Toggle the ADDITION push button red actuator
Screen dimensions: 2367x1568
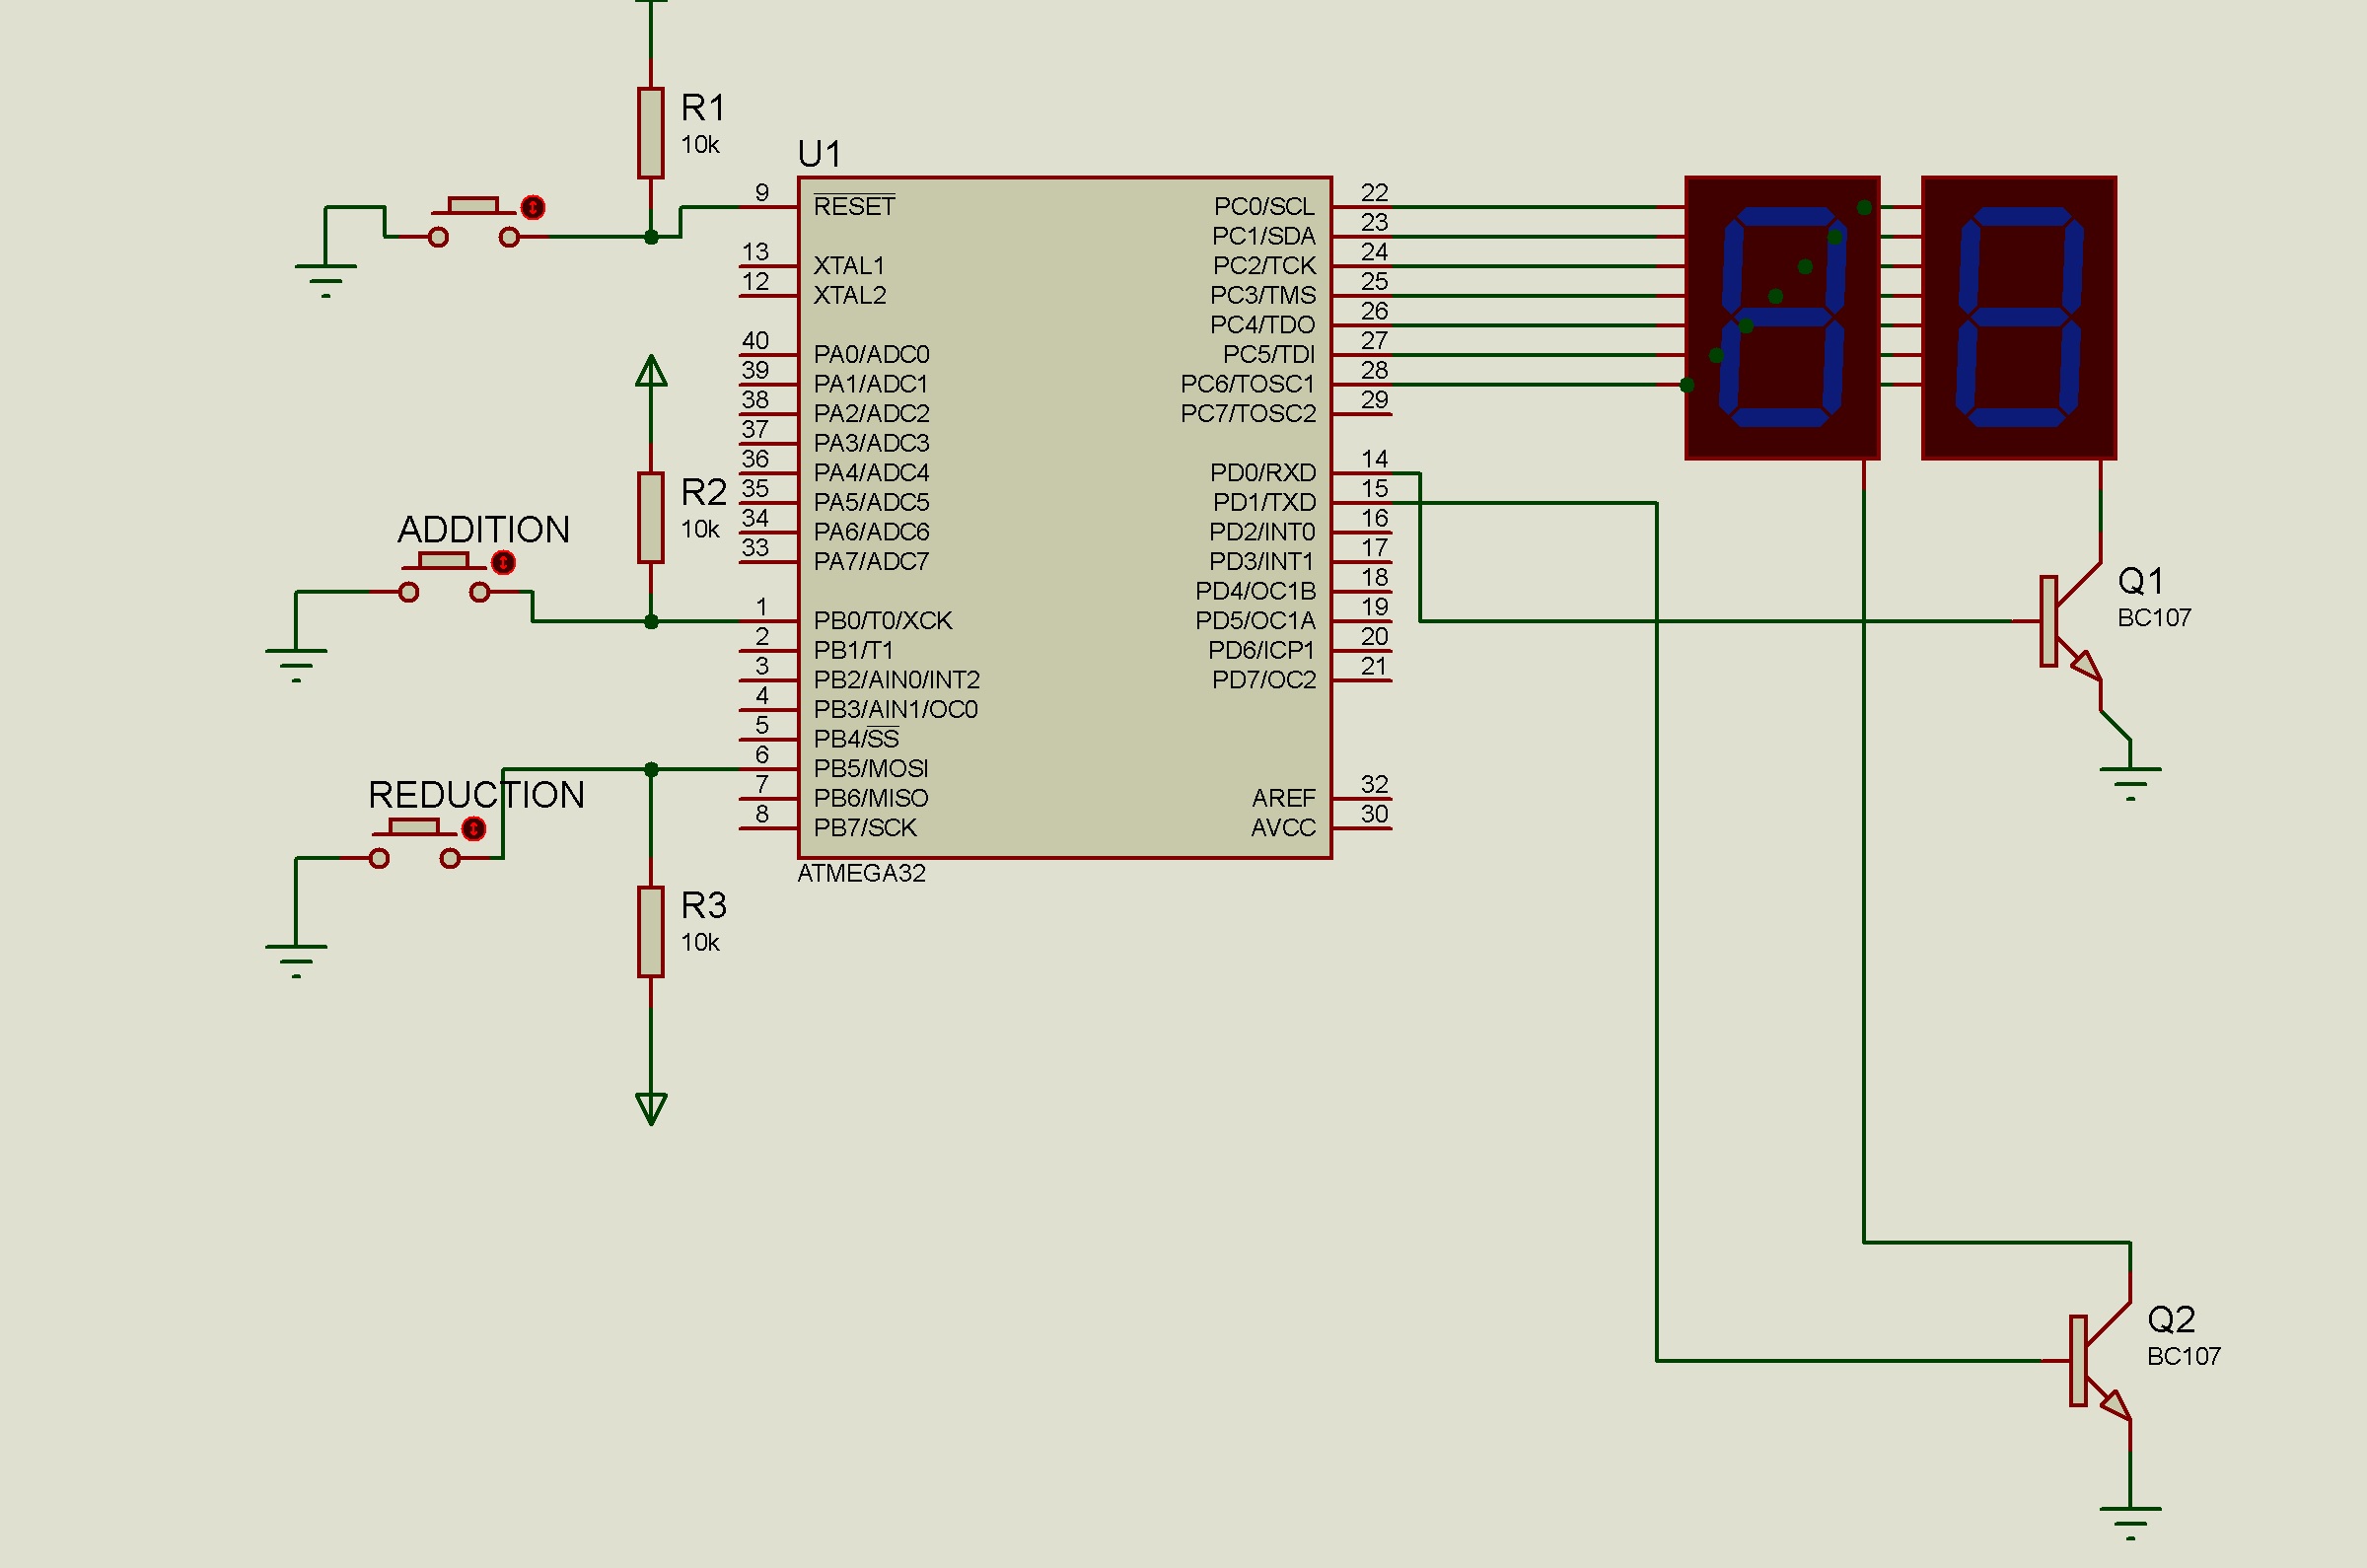[x=503, y=563]
